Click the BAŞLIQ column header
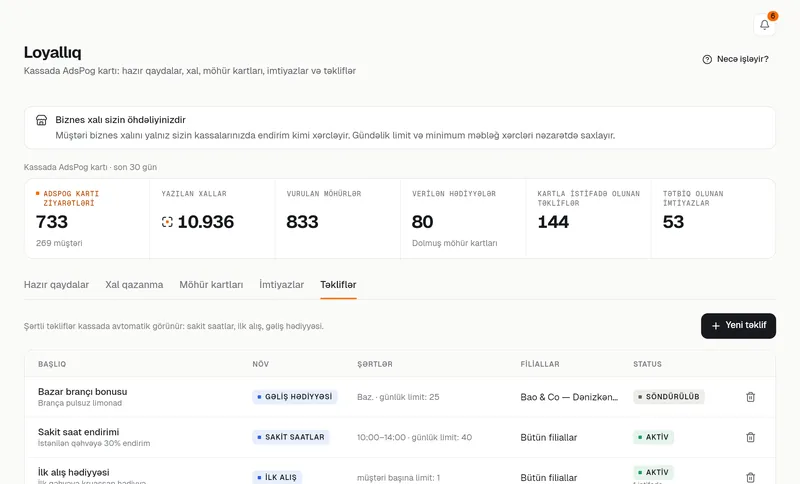This screenshot has width=800, height=484. (x=52, y=364)
